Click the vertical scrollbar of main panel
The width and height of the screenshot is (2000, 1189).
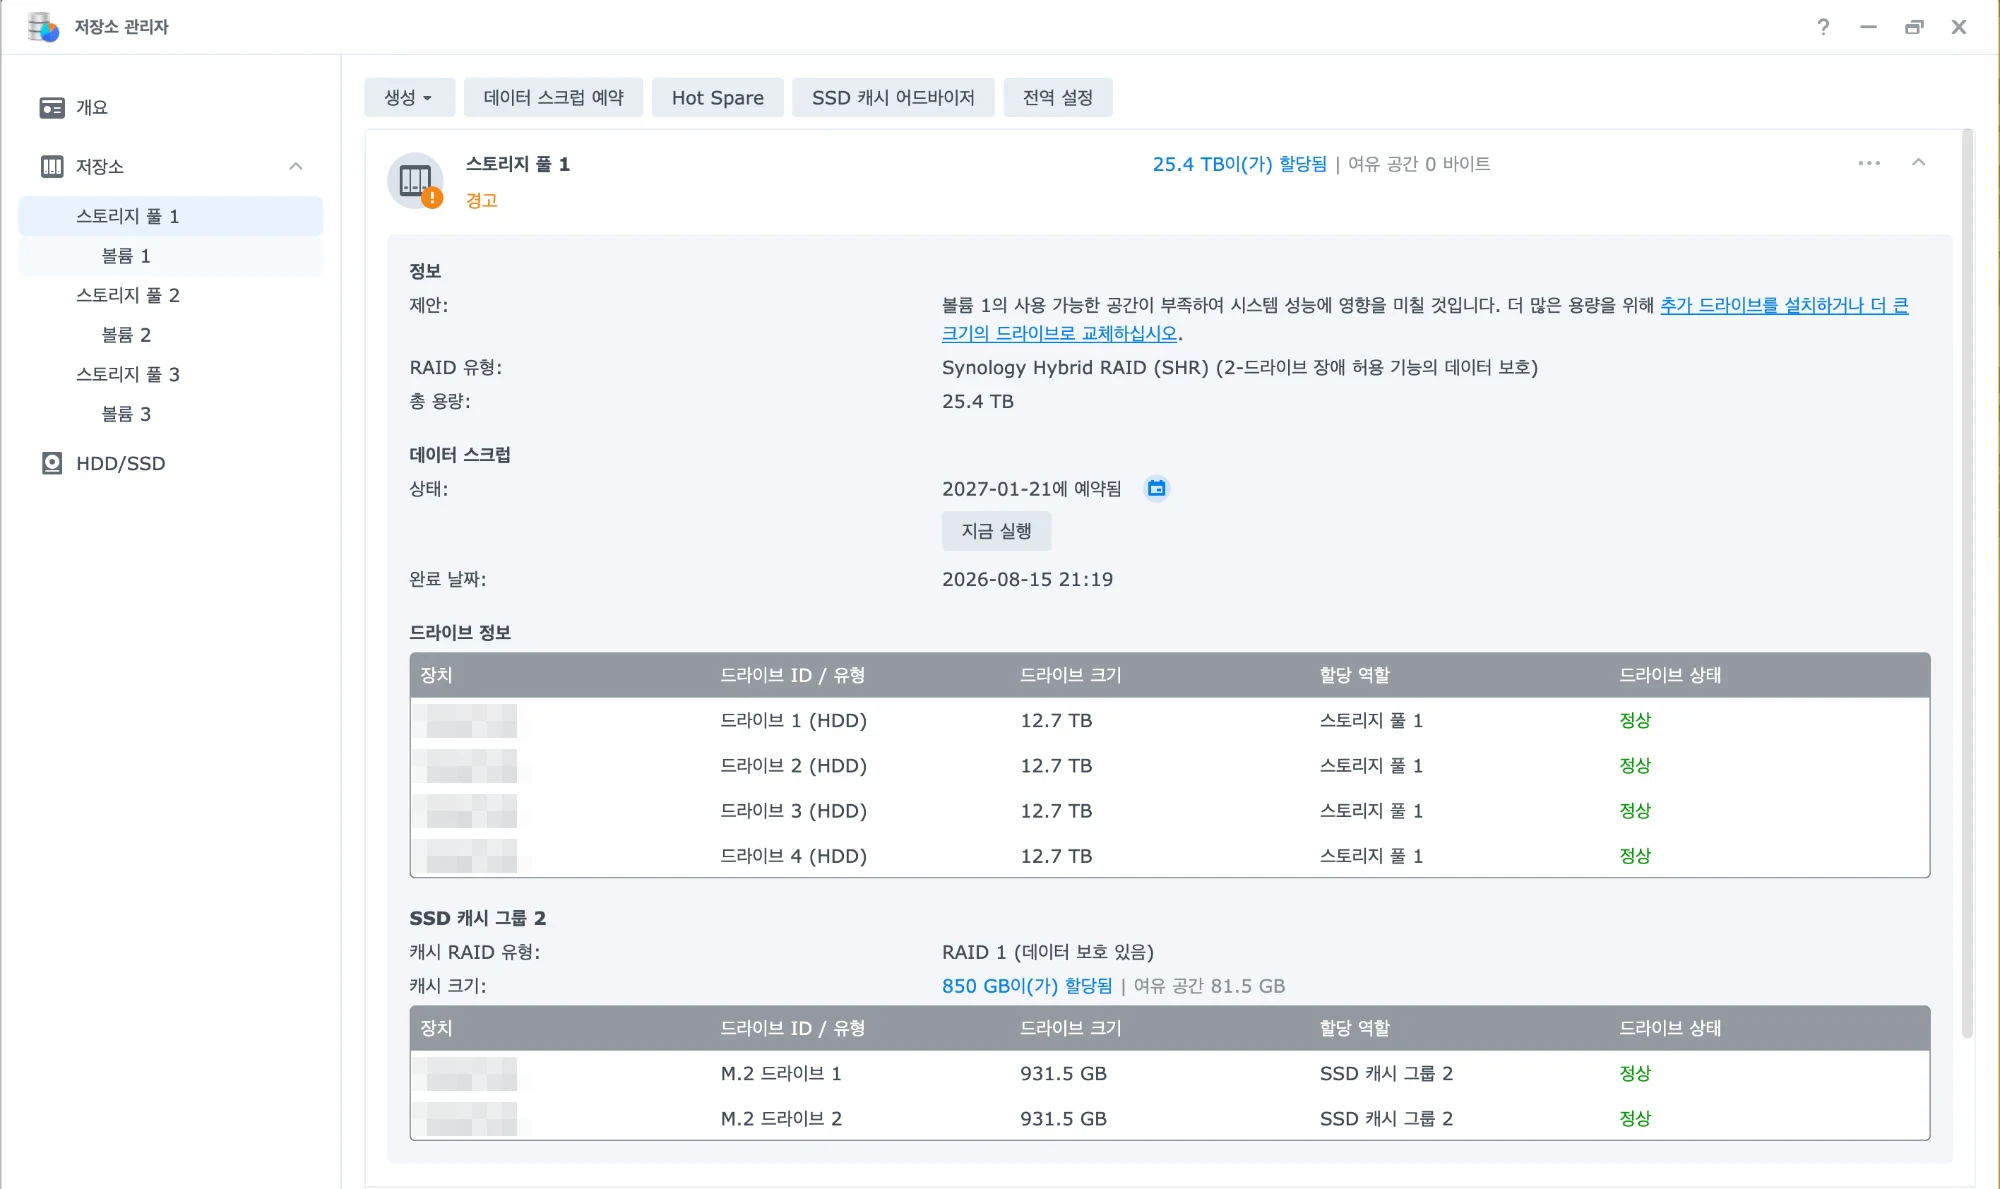[1967, 584]
